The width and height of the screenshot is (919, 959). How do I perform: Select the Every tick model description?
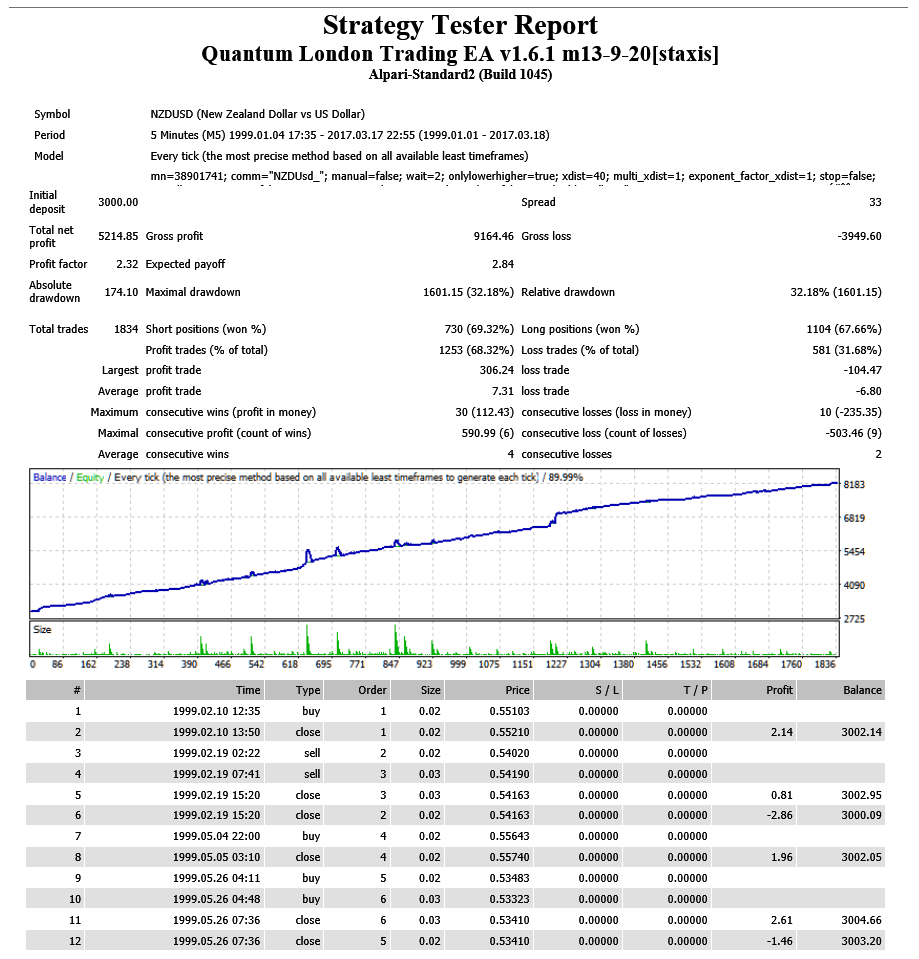[339, 156]
